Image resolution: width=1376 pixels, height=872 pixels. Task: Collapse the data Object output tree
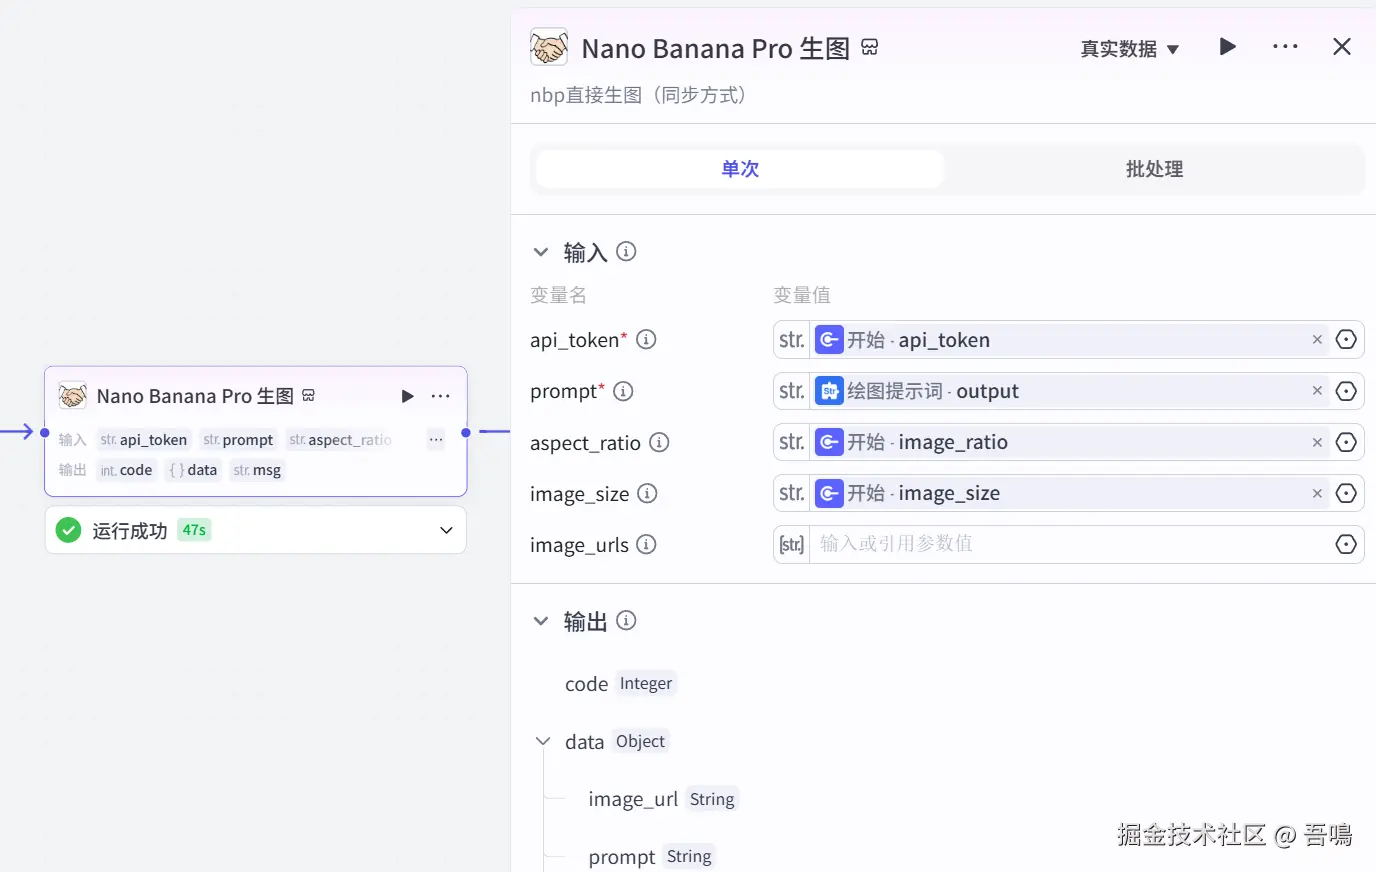point(543,741)
